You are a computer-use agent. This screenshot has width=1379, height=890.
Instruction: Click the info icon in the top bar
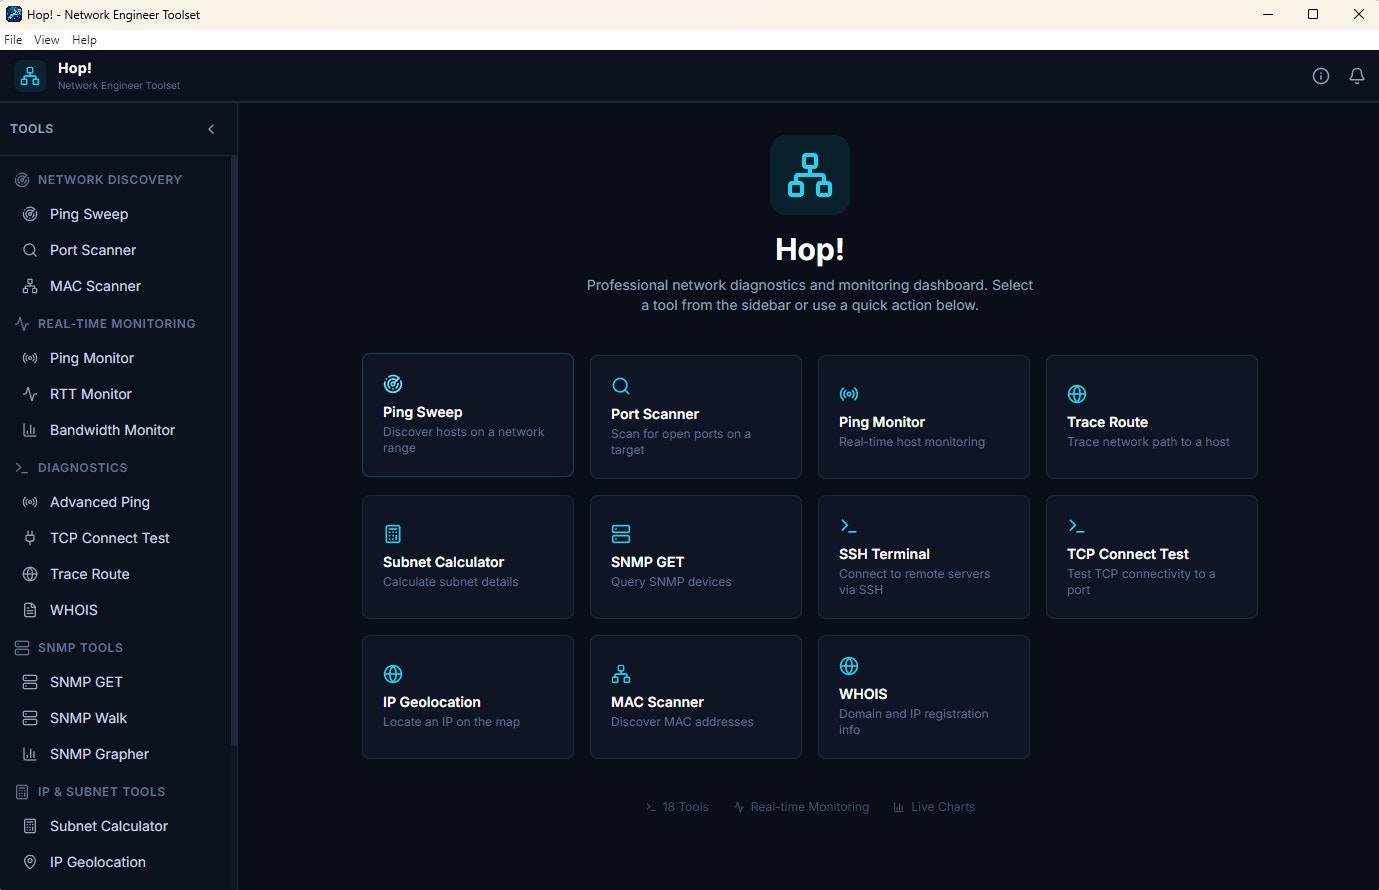coord(1321,75)
